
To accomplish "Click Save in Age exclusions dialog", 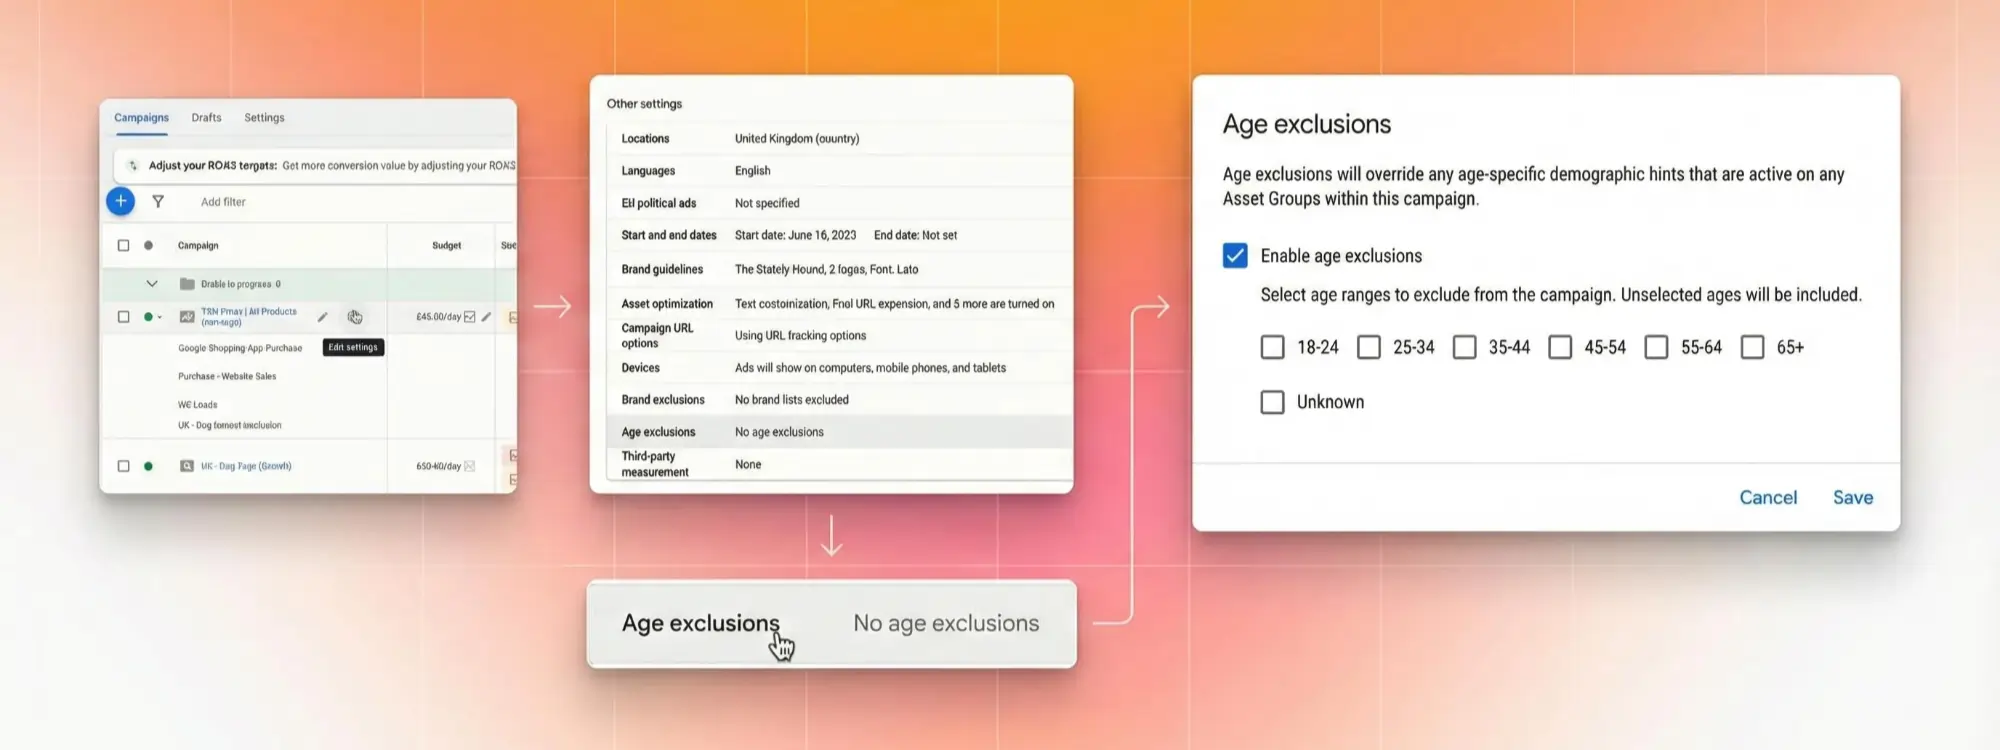I will [x=1852, y=498].
